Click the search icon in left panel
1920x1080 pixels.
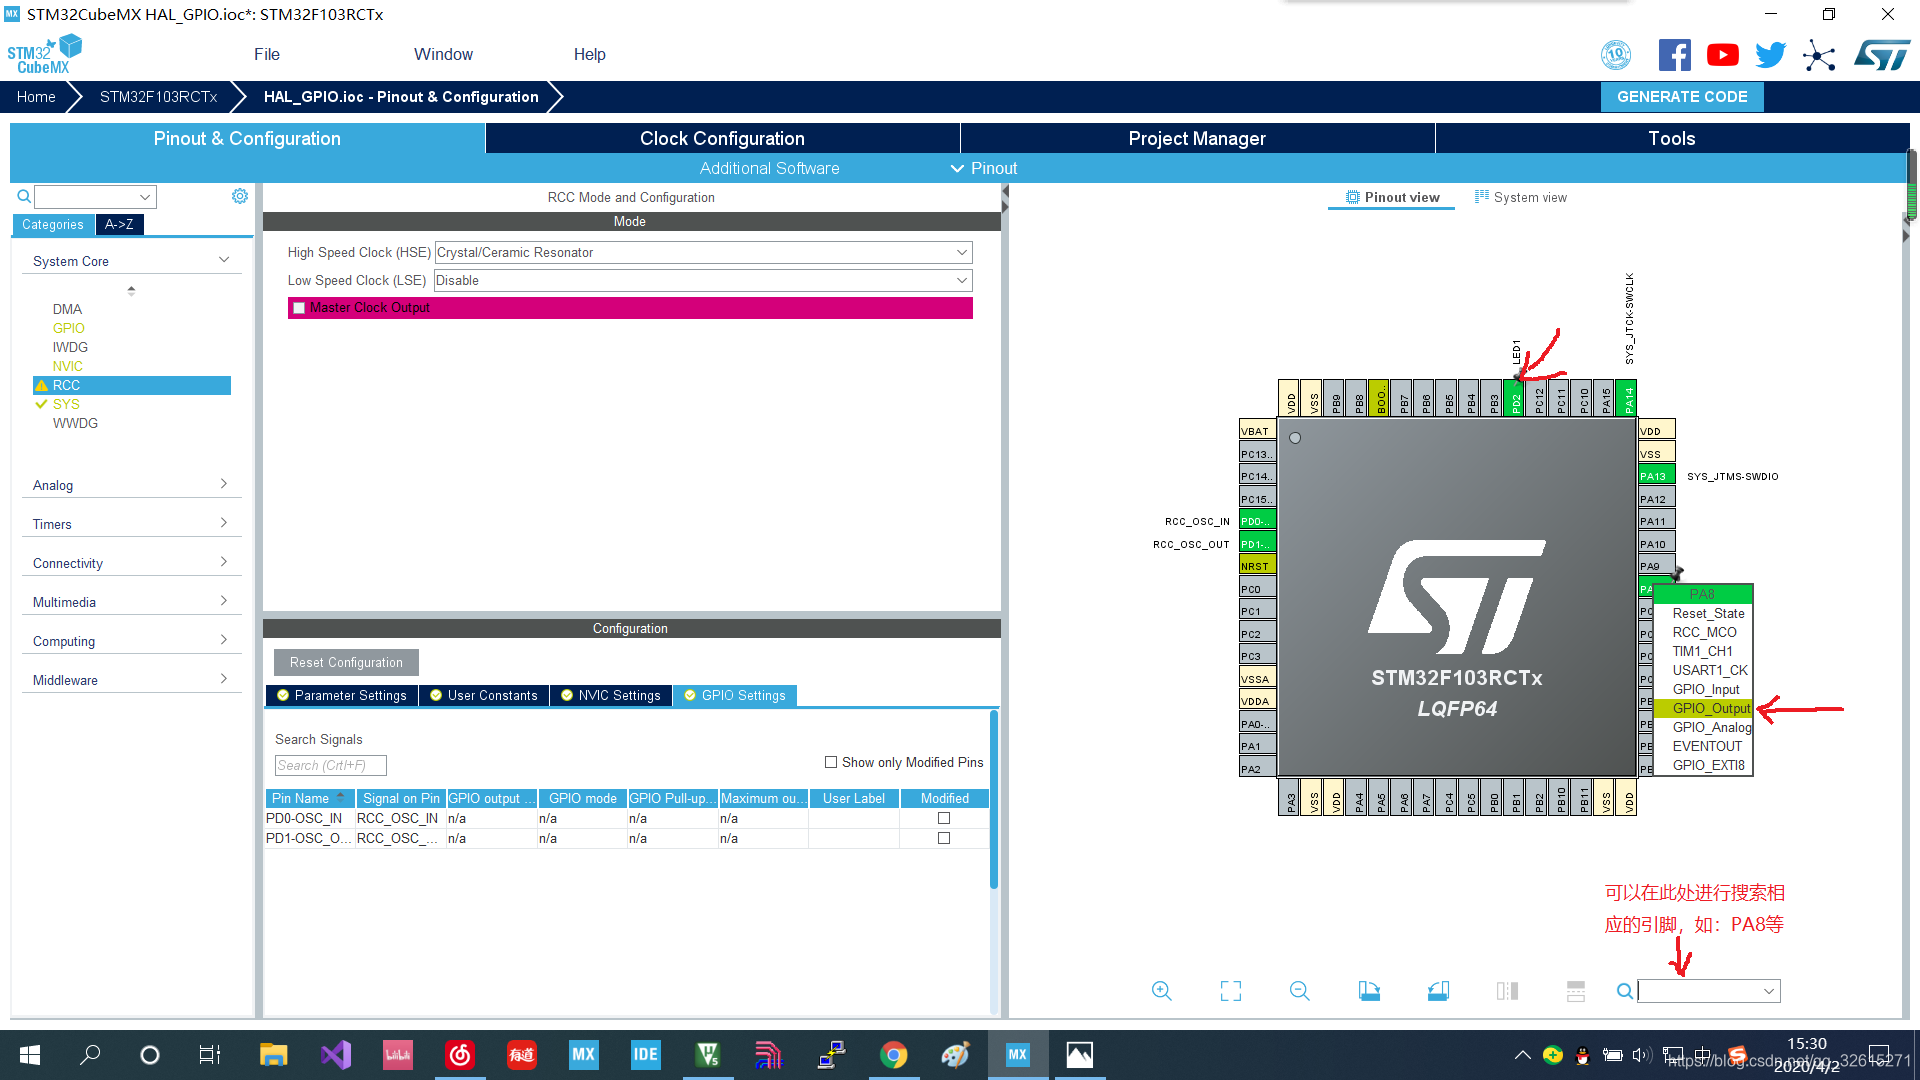coord(24,196)
